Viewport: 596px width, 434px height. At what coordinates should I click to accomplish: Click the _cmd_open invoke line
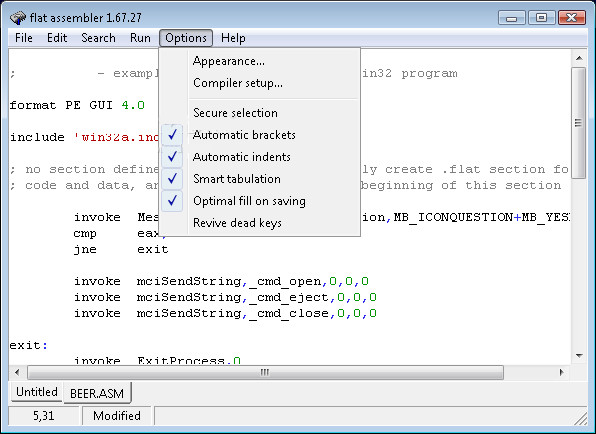(x=221, y=282)
